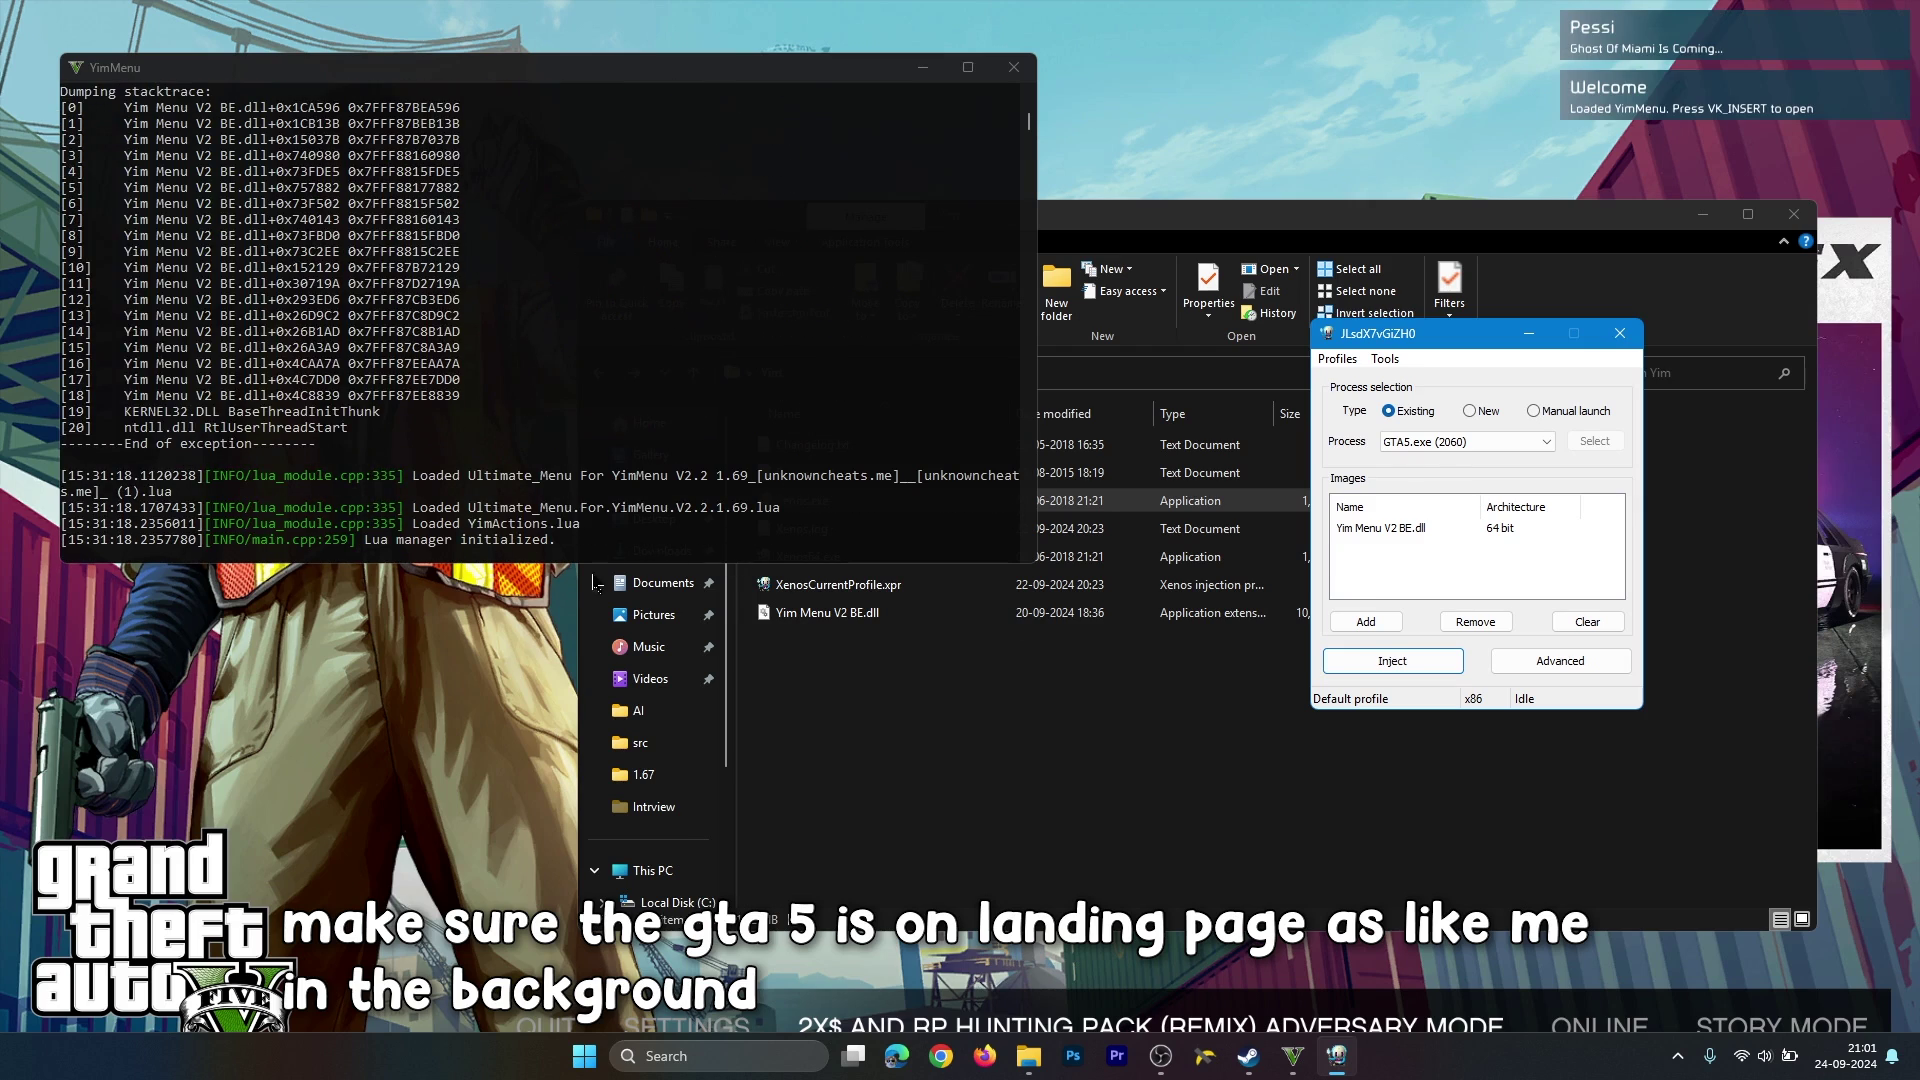Screen dimensions: 1920x1080
Task: Launch Firefox from taskbar
Action: [x=985, y=1056]
